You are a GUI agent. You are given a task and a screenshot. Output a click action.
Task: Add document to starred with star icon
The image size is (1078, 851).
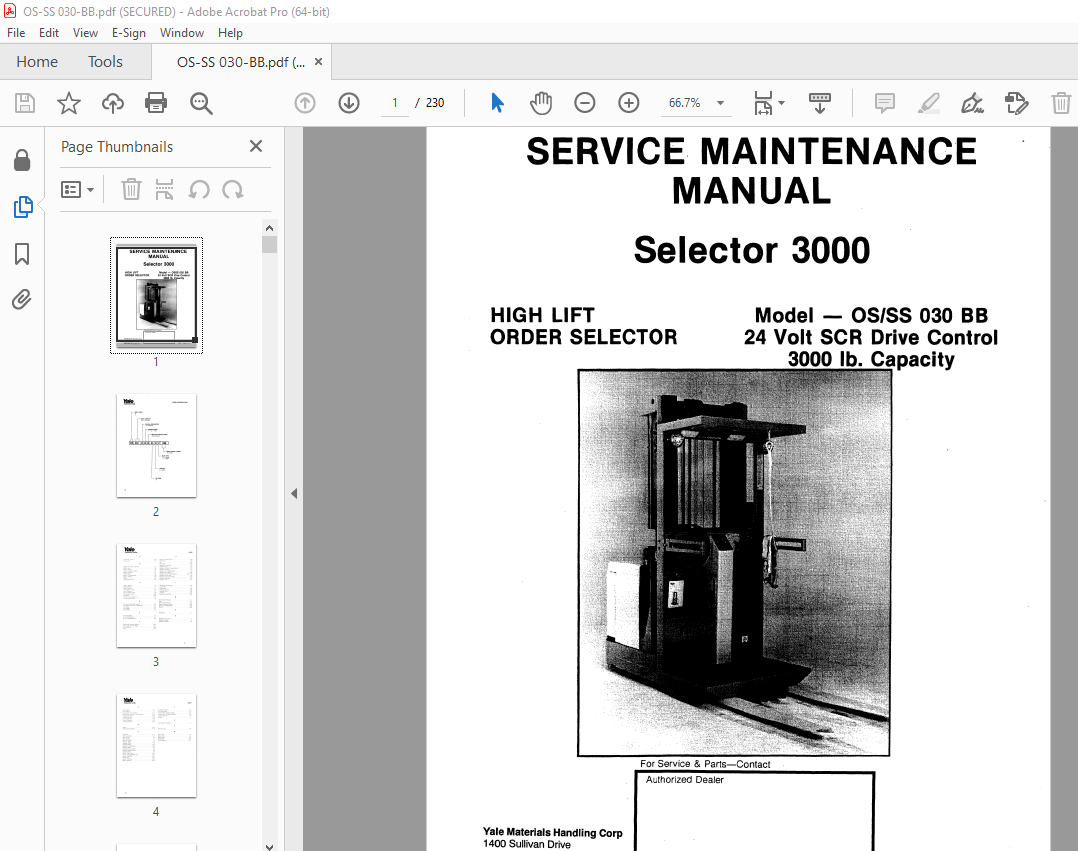[69, 103]
